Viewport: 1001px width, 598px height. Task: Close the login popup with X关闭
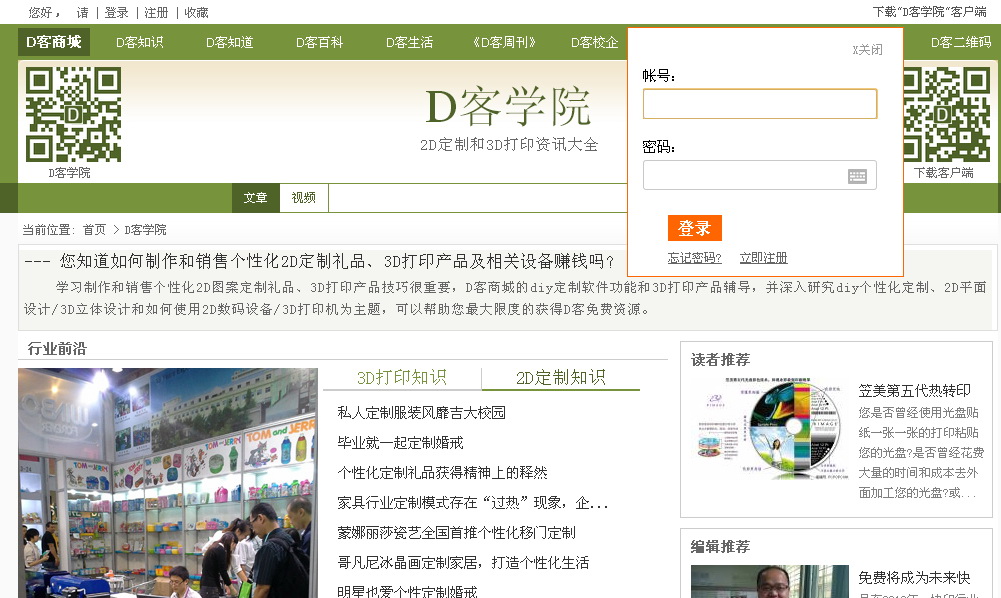point(867,49)
